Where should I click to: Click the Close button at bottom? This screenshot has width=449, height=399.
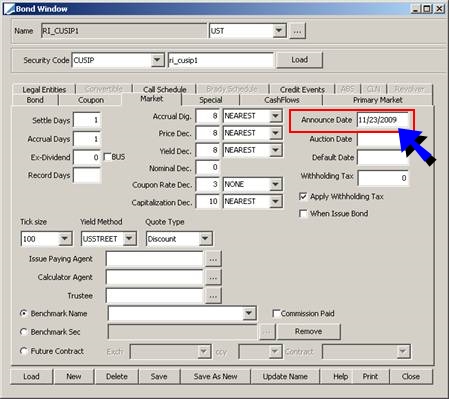411,376
